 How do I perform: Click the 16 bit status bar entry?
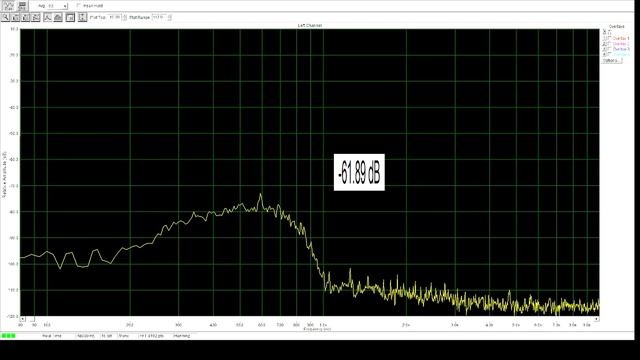pyautogui.click(x=107, y=336)
